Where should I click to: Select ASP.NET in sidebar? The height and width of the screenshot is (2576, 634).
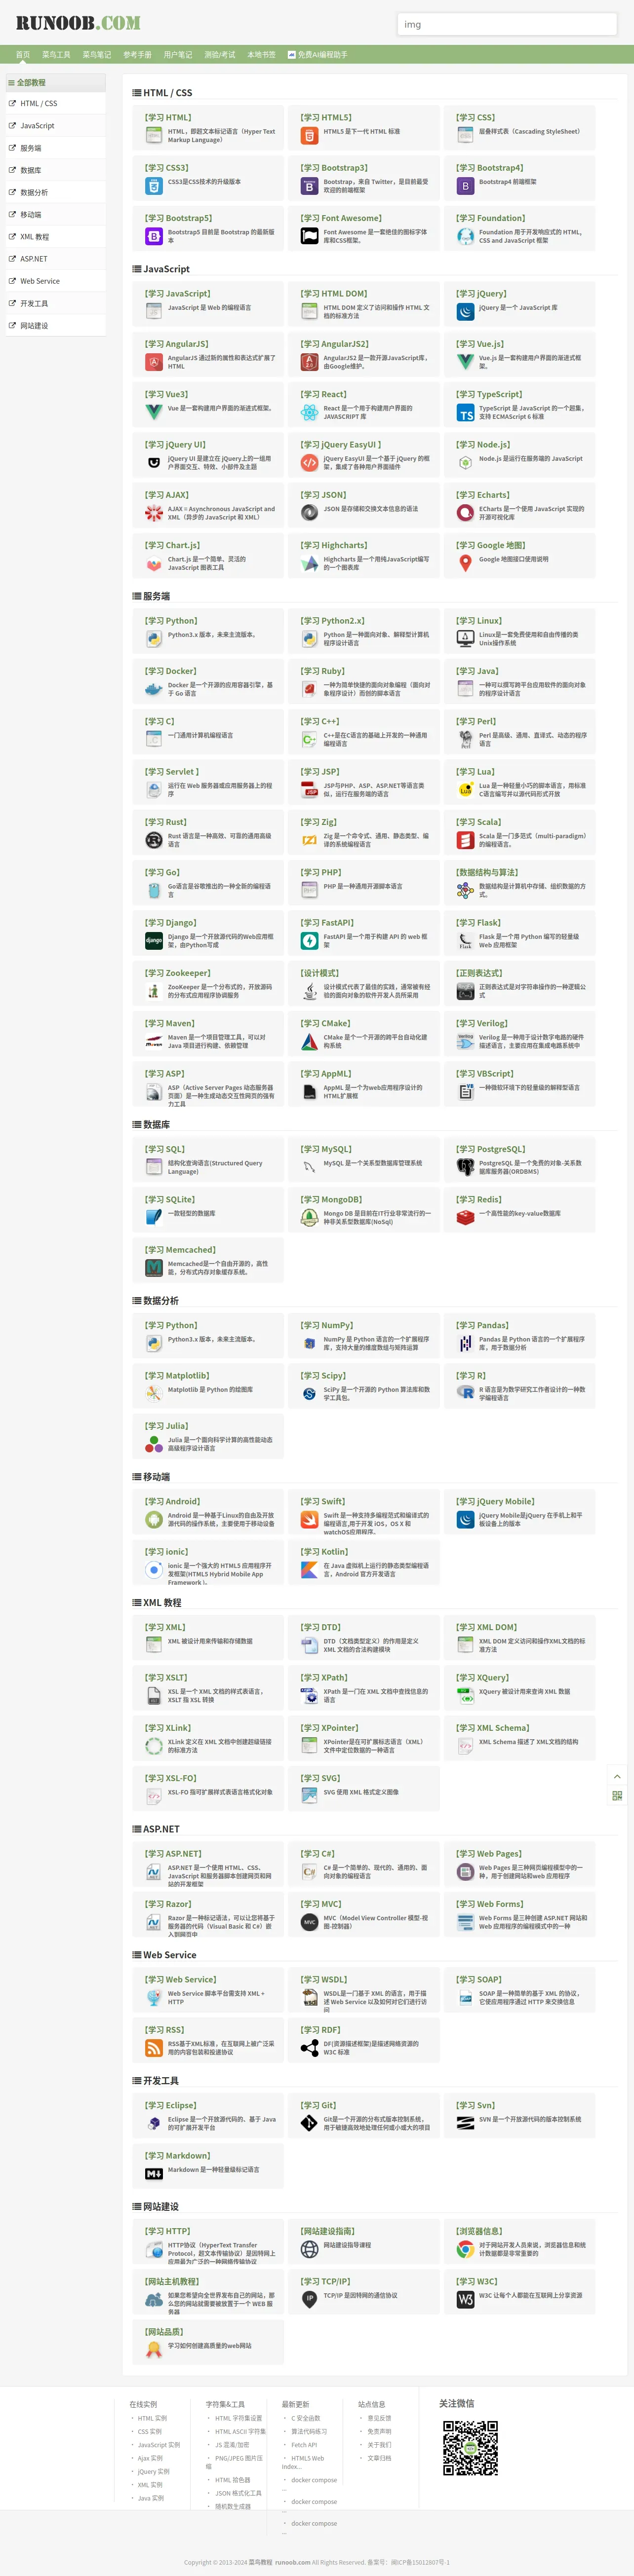tap(55, 259)
